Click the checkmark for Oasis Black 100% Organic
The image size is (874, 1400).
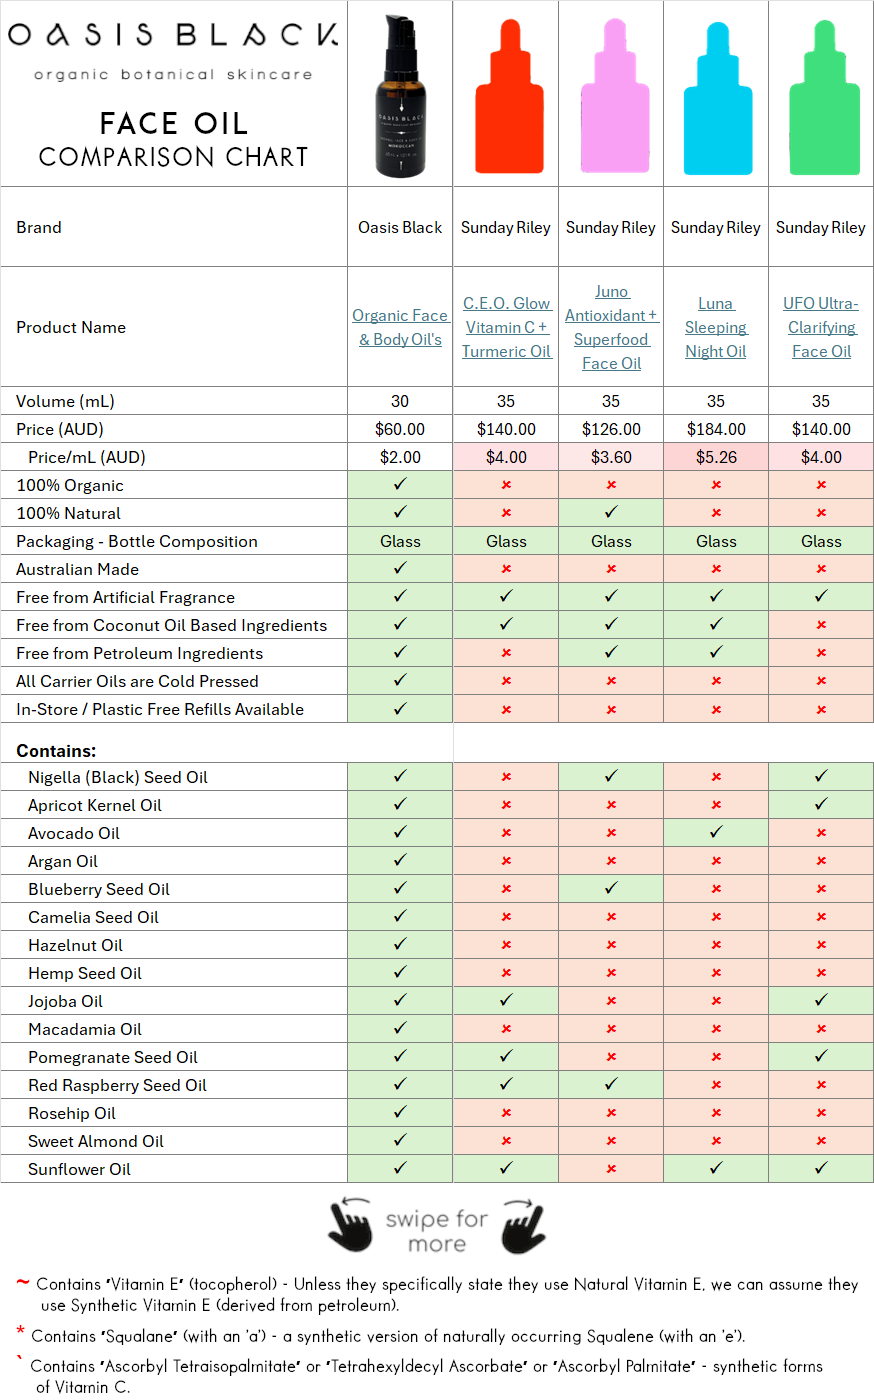tap(400, 484)
